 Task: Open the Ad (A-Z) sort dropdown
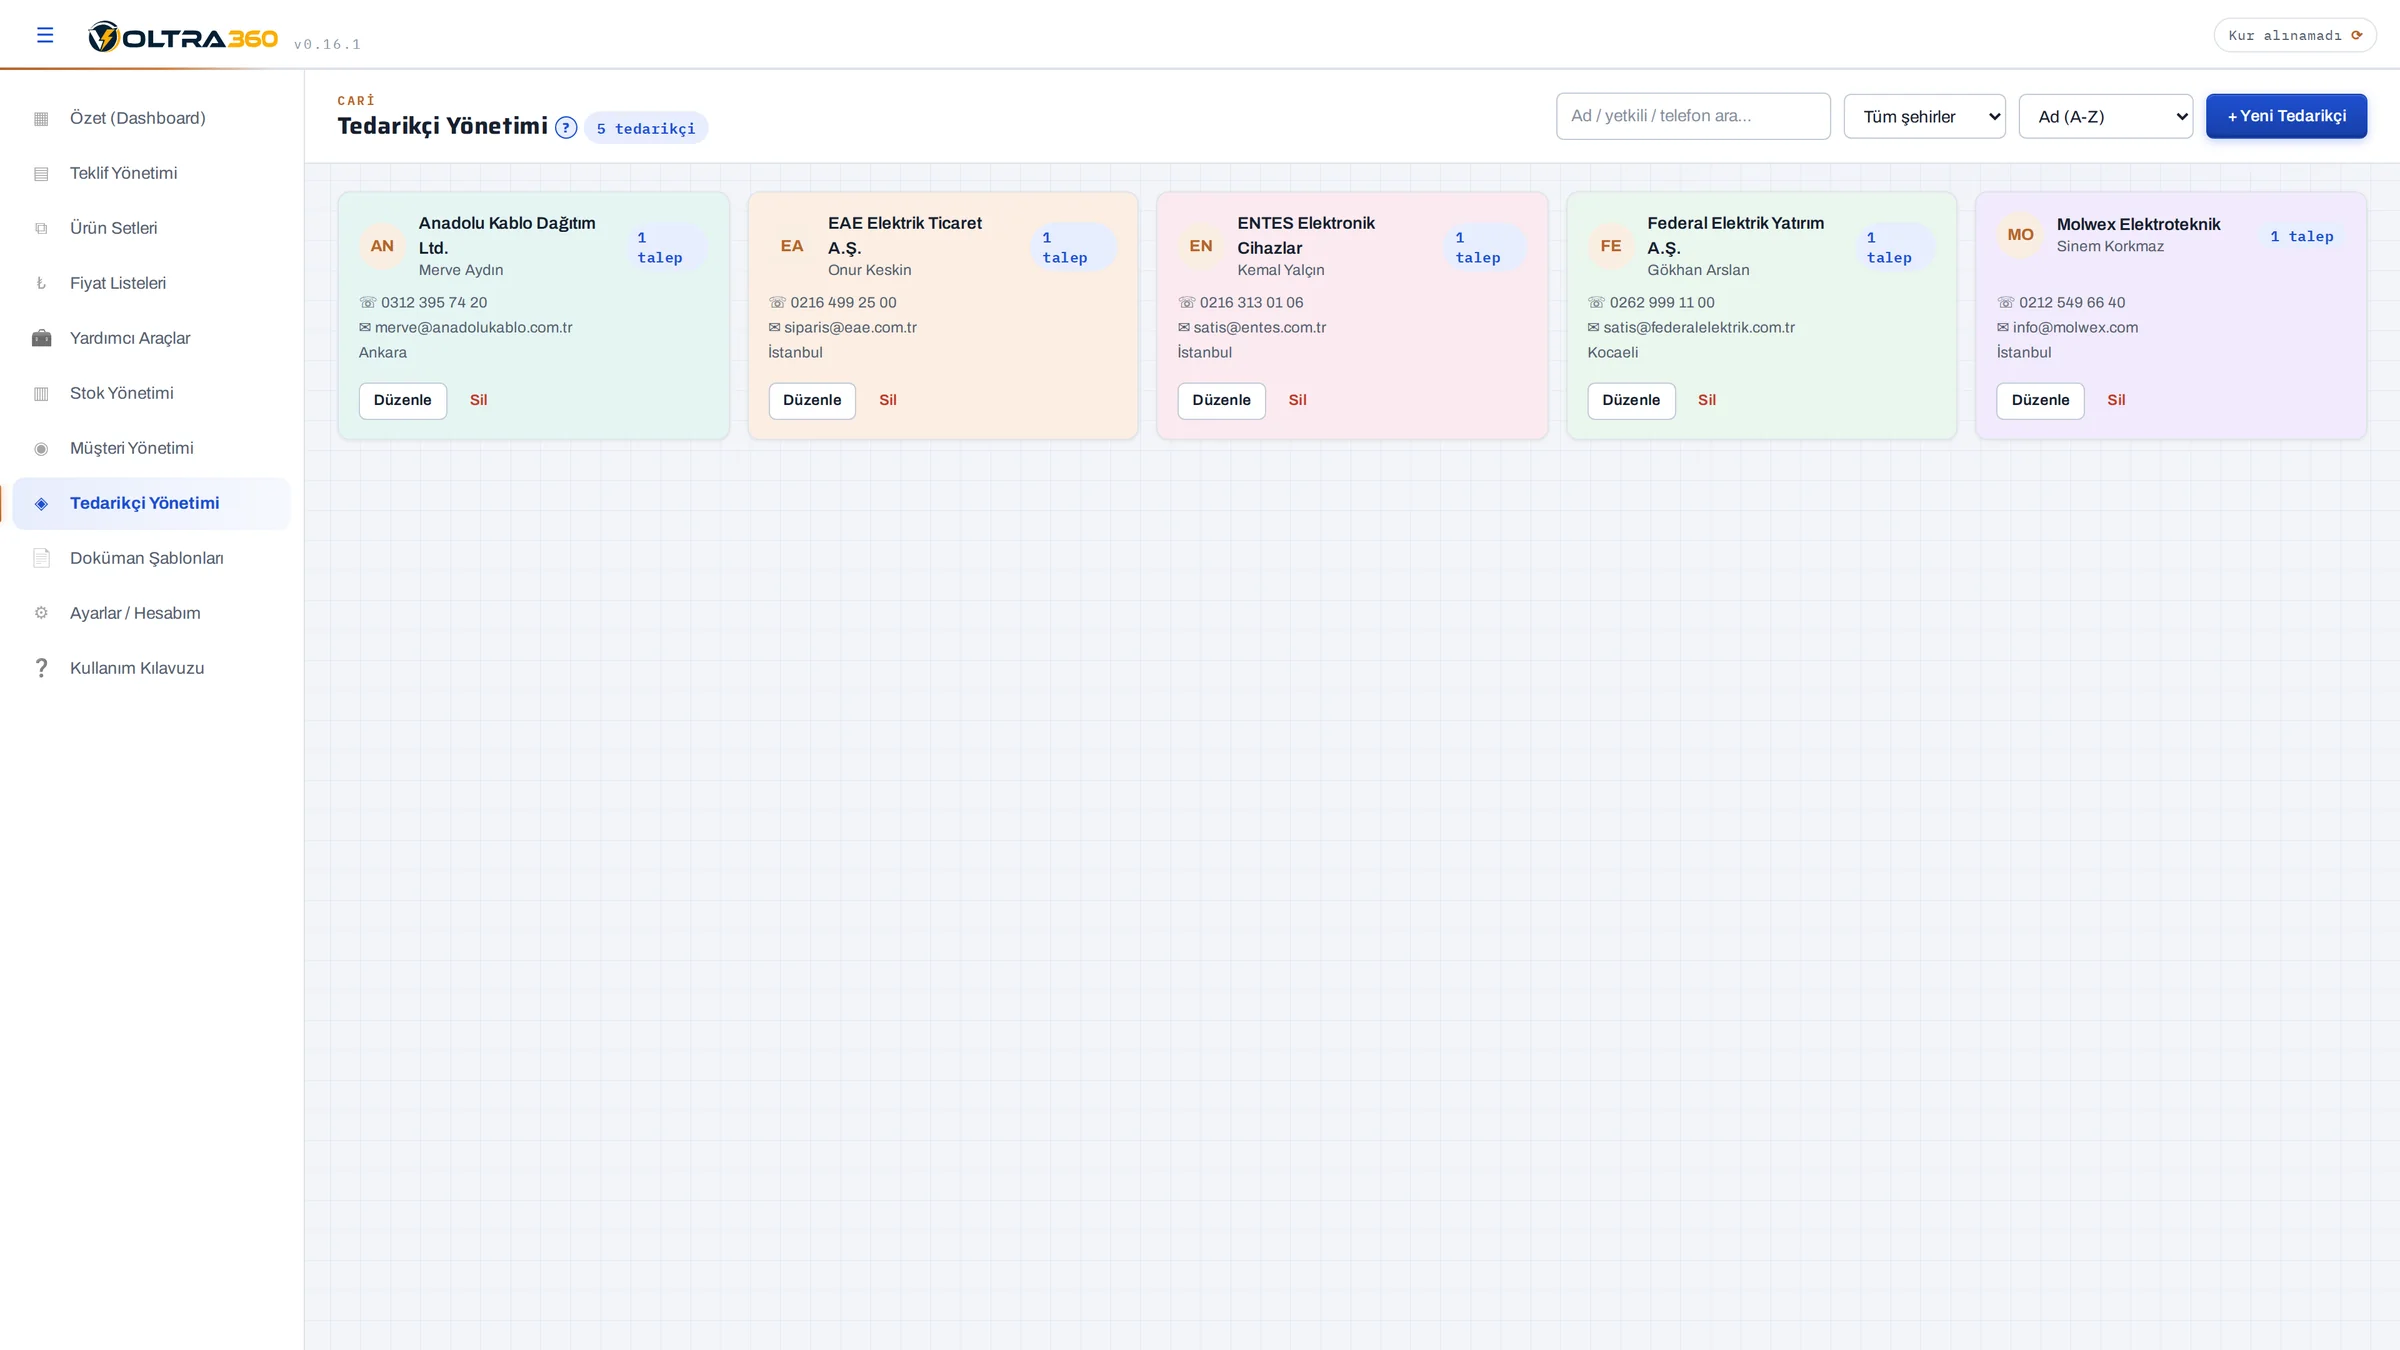point(2106,116)
